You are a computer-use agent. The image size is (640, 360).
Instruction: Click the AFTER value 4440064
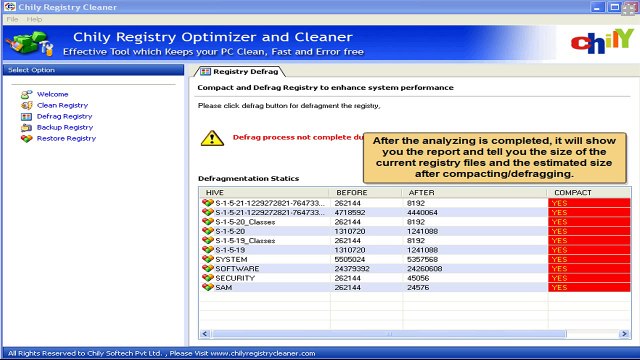coord(422,213)
